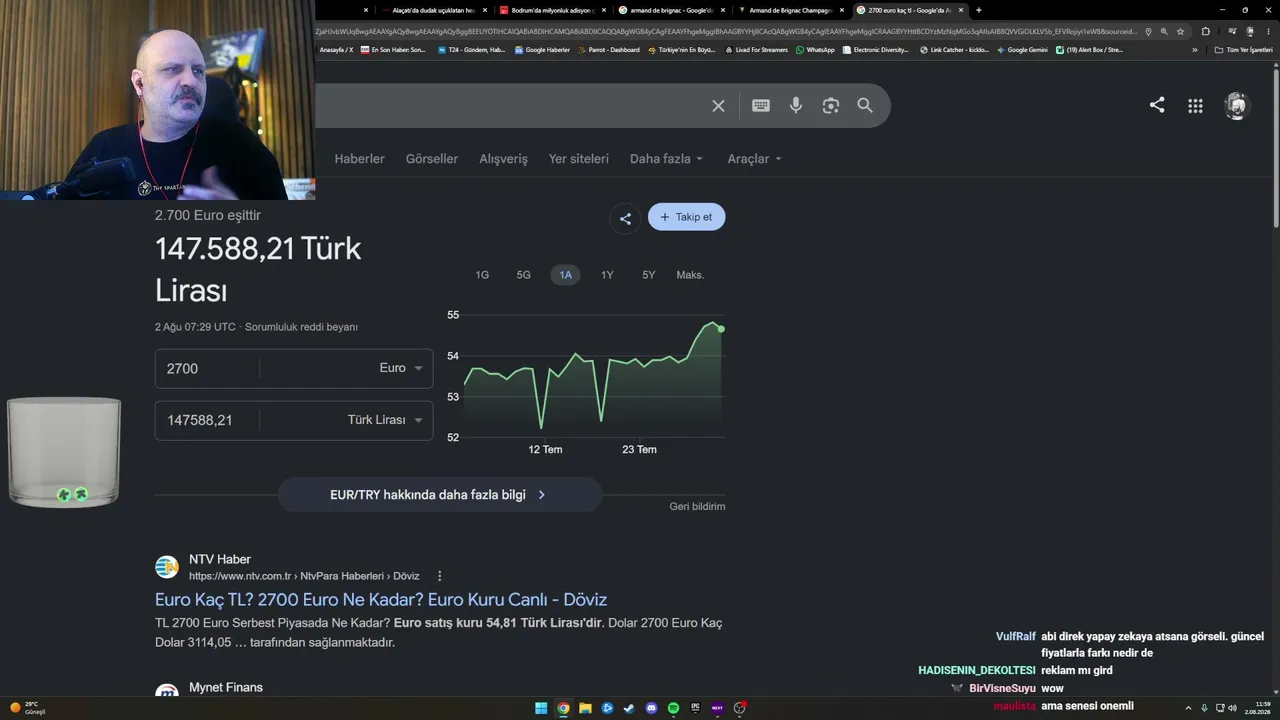
Task: Bookmark this page with the star icon
Action: (x=1180, y=32)
